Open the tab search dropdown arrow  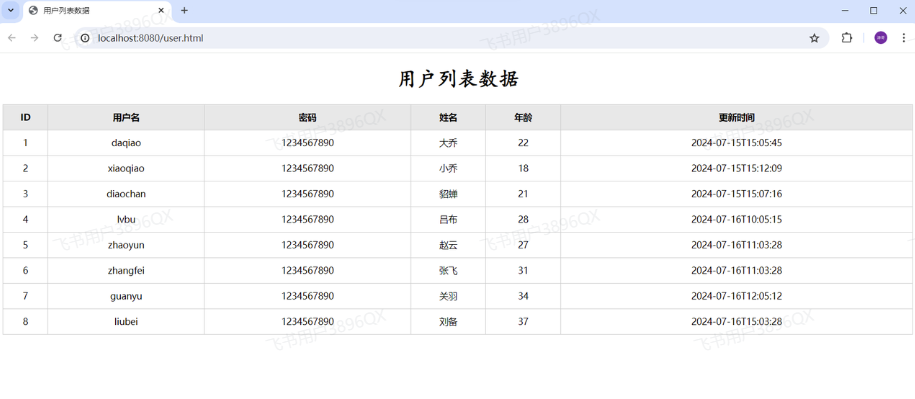pyautogui.click(x=11, y=10)
